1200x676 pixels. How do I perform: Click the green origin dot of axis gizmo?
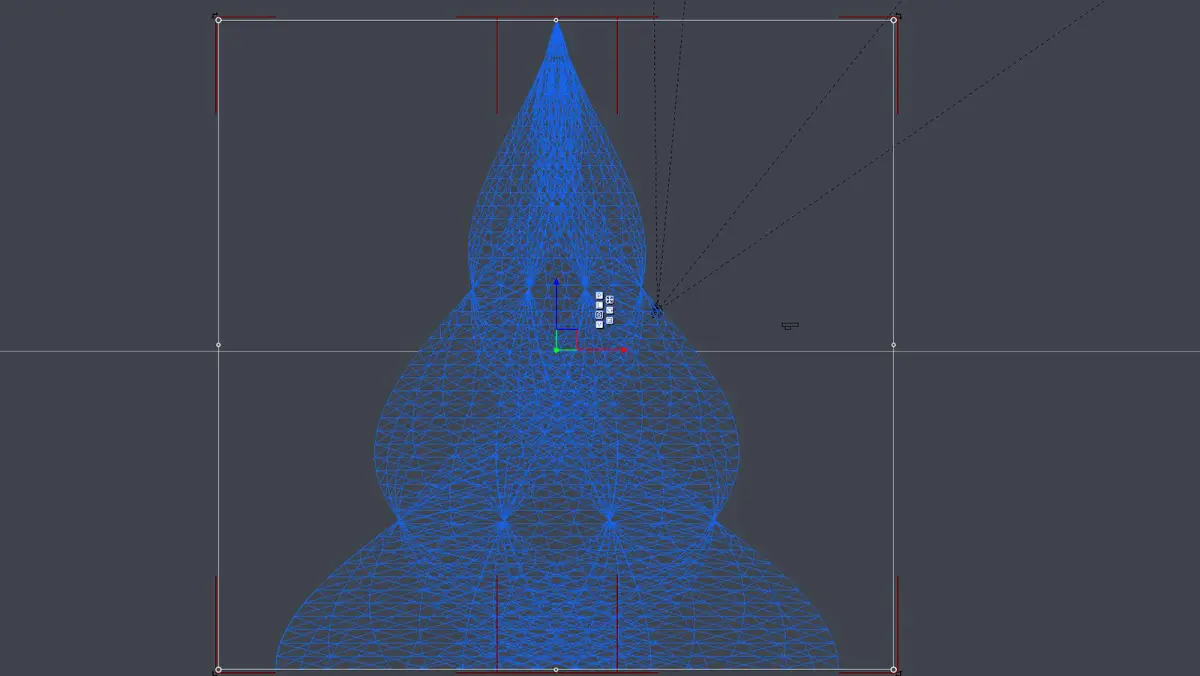[556, 350]
